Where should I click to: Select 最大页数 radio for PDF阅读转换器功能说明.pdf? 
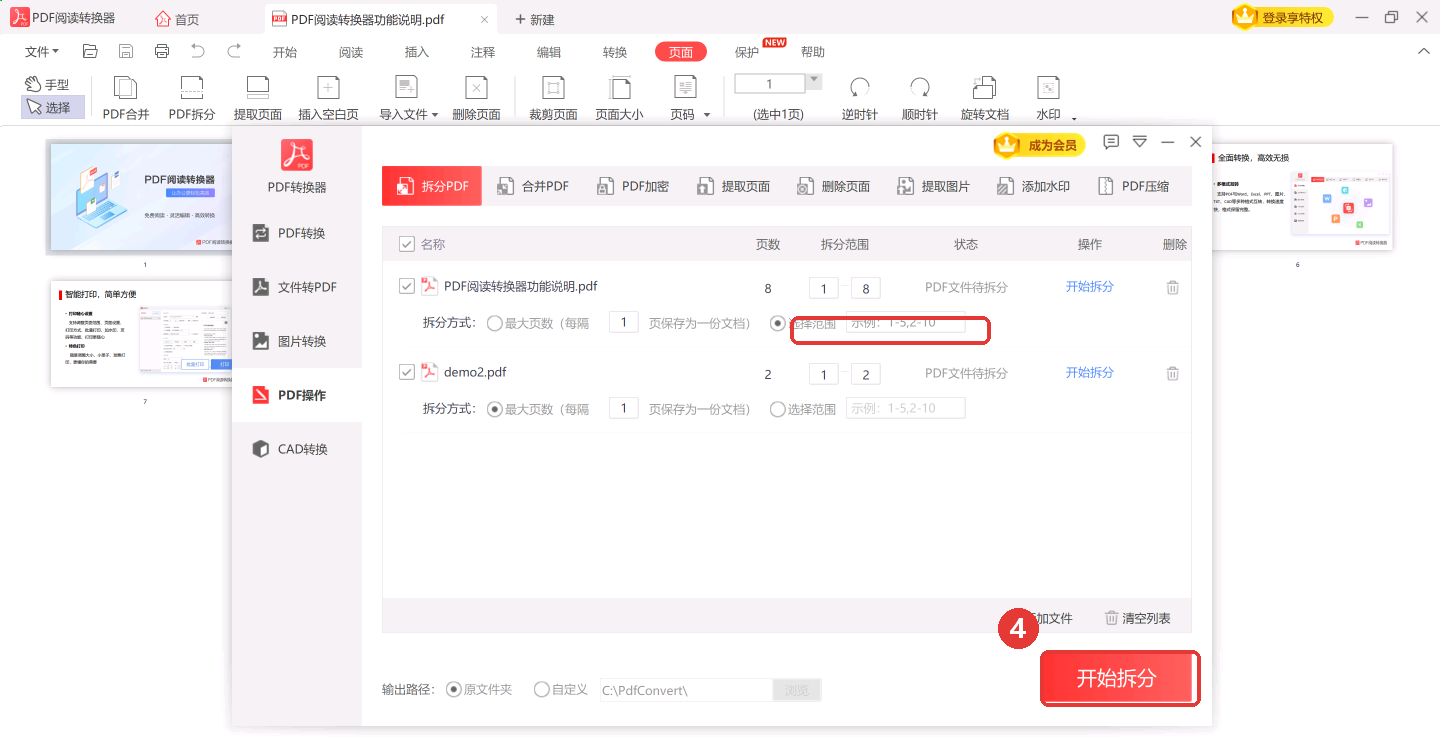pos(494,323)
